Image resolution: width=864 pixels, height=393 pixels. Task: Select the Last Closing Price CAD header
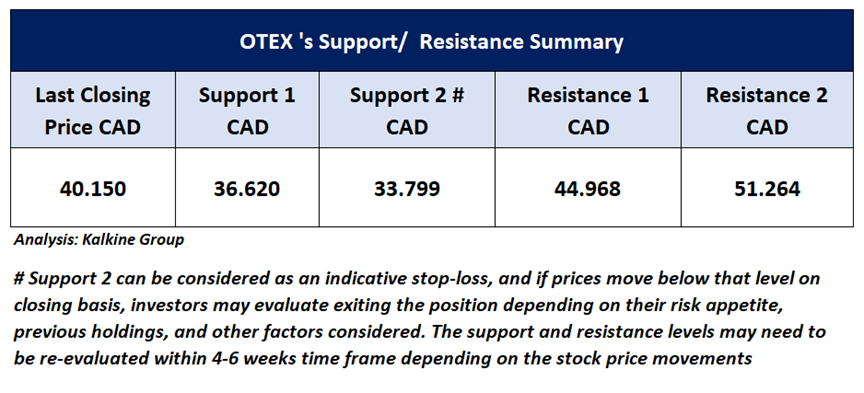click(x=93, y=111)
